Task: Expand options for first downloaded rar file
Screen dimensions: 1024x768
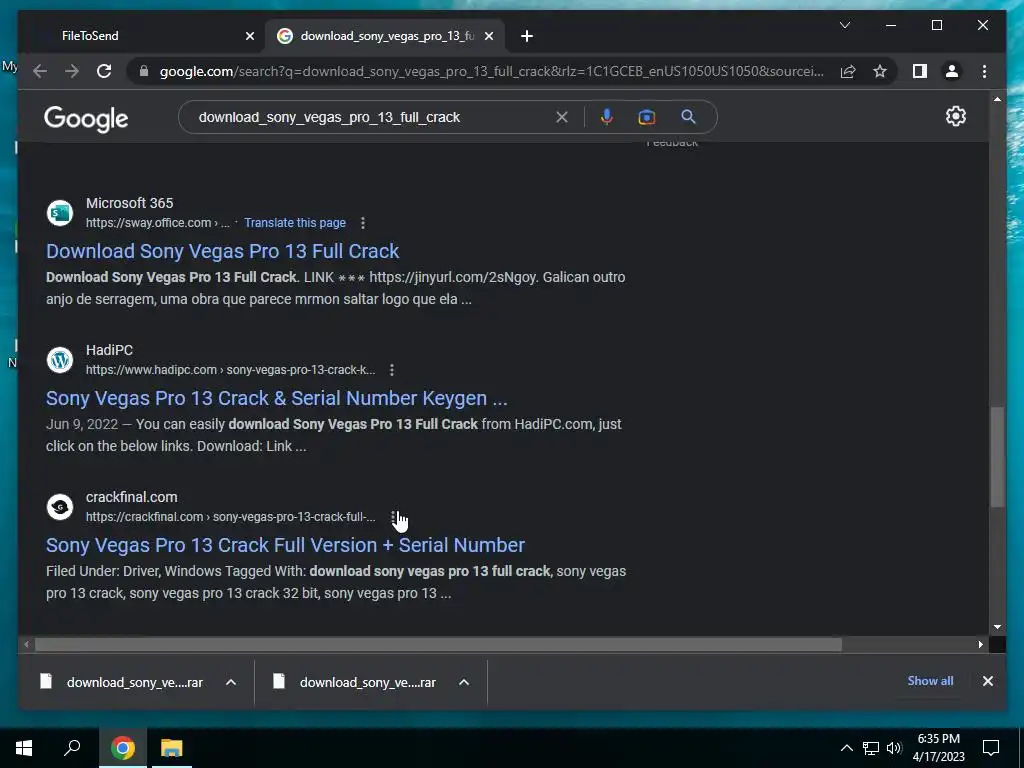Action: click(x=231, y=682)
